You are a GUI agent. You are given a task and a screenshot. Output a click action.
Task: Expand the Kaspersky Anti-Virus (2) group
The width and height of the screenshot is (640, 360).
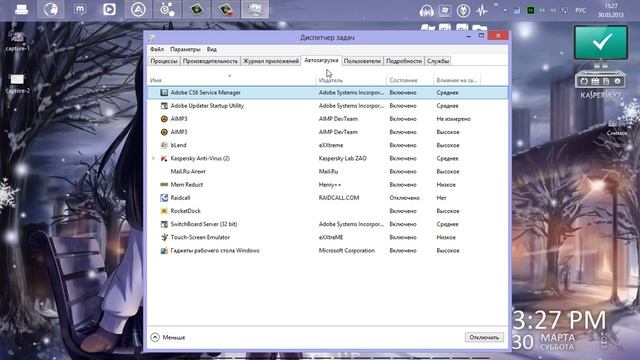(153, 158)
